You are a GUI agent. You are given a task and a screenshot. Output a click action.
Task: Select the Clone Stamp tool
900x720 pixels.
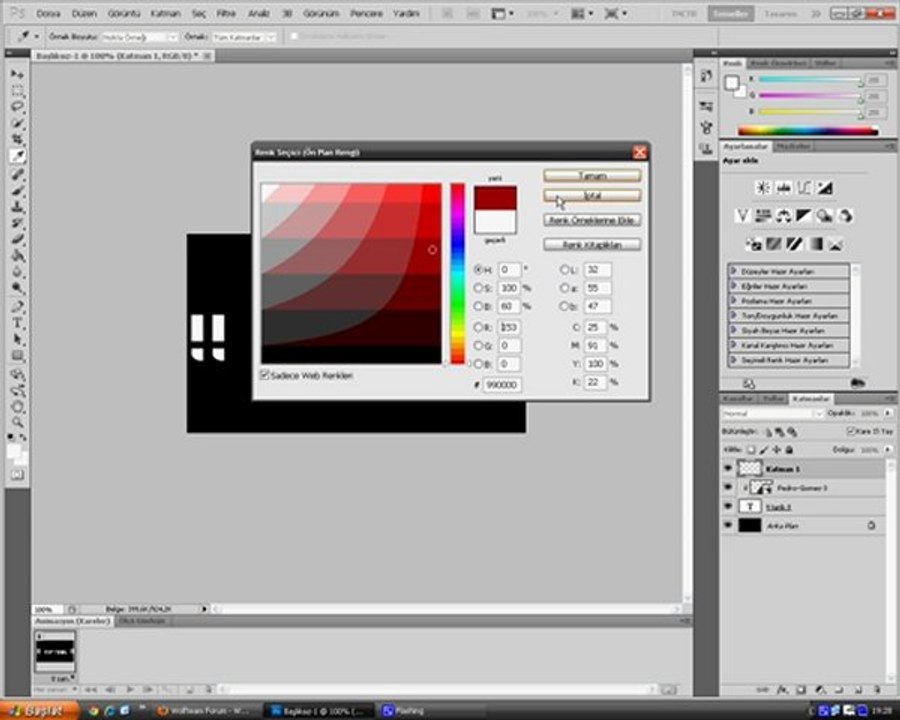click(x=17, y=206)
